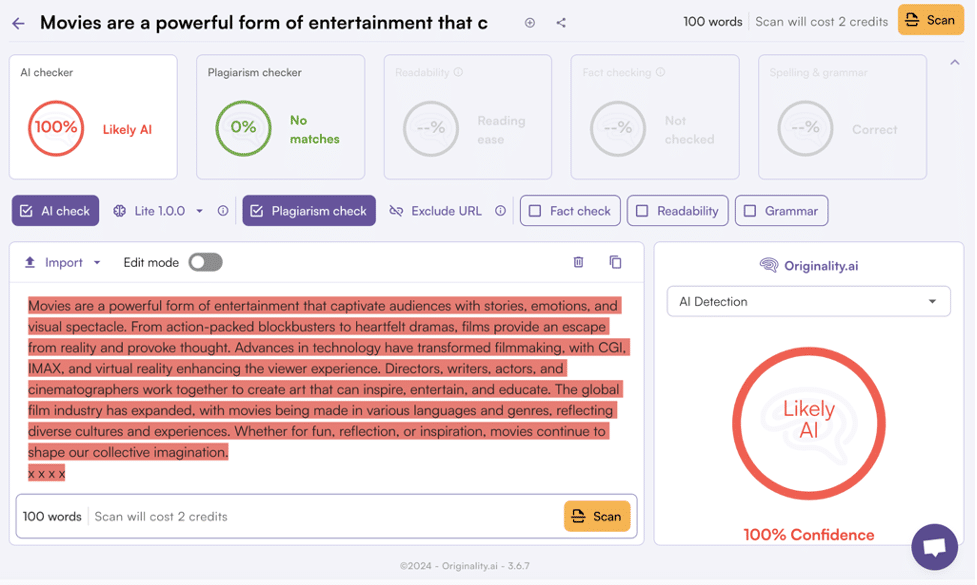Click the Exclude URL link icon
977x585 pixels.
[x=397, y=211]
